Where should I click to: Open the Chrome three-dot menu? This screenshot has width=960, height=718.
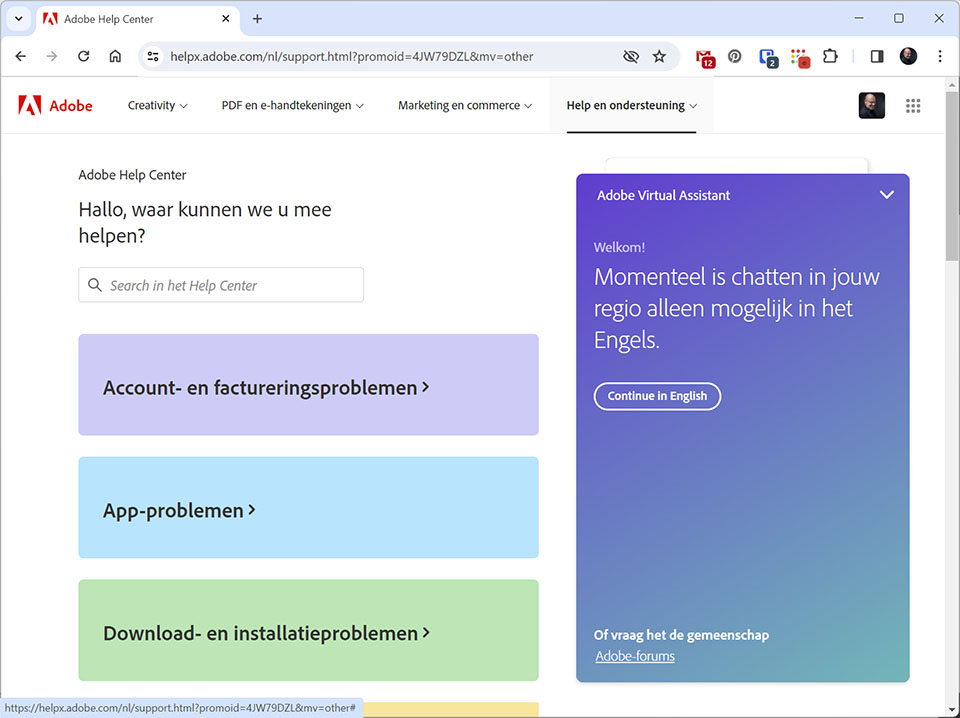point(940,56)
